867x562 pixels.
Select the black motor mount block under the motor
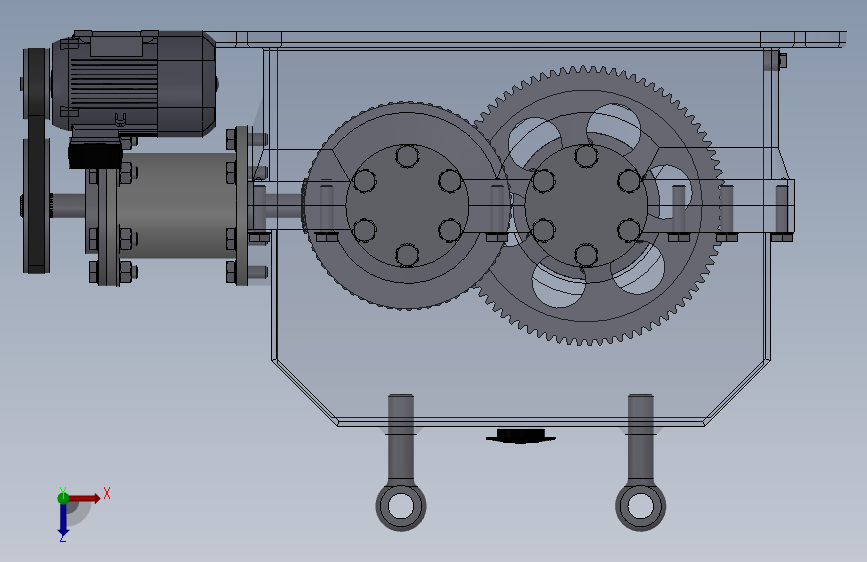95,155
